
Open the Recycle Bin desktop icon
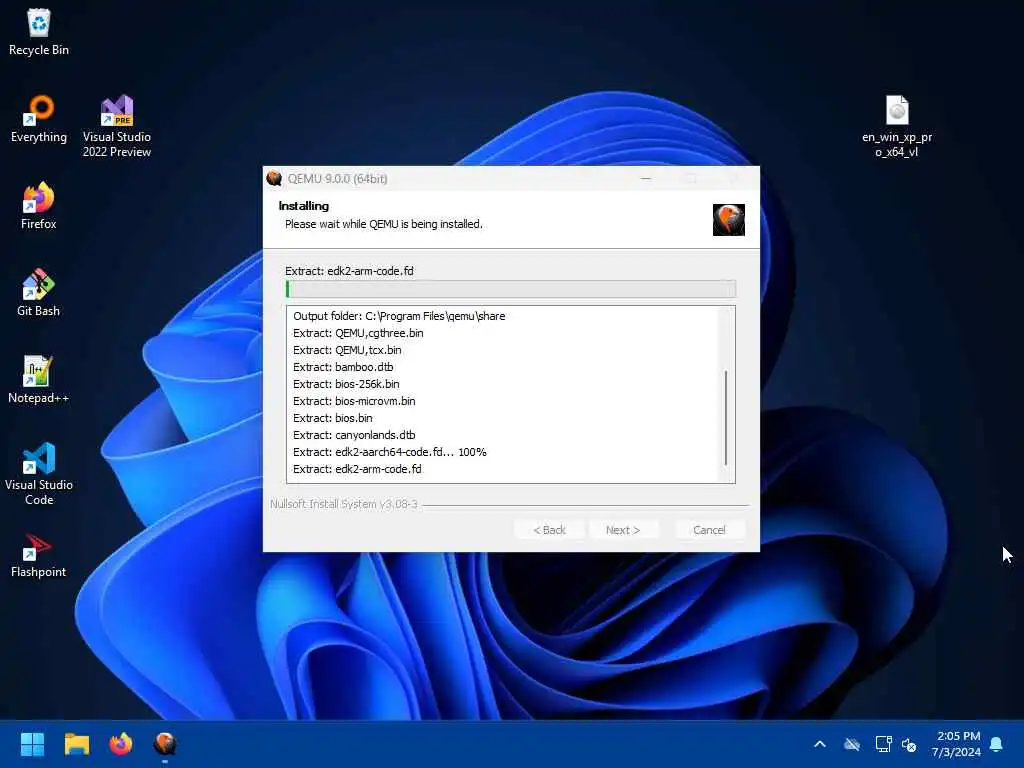pos(39,31)
